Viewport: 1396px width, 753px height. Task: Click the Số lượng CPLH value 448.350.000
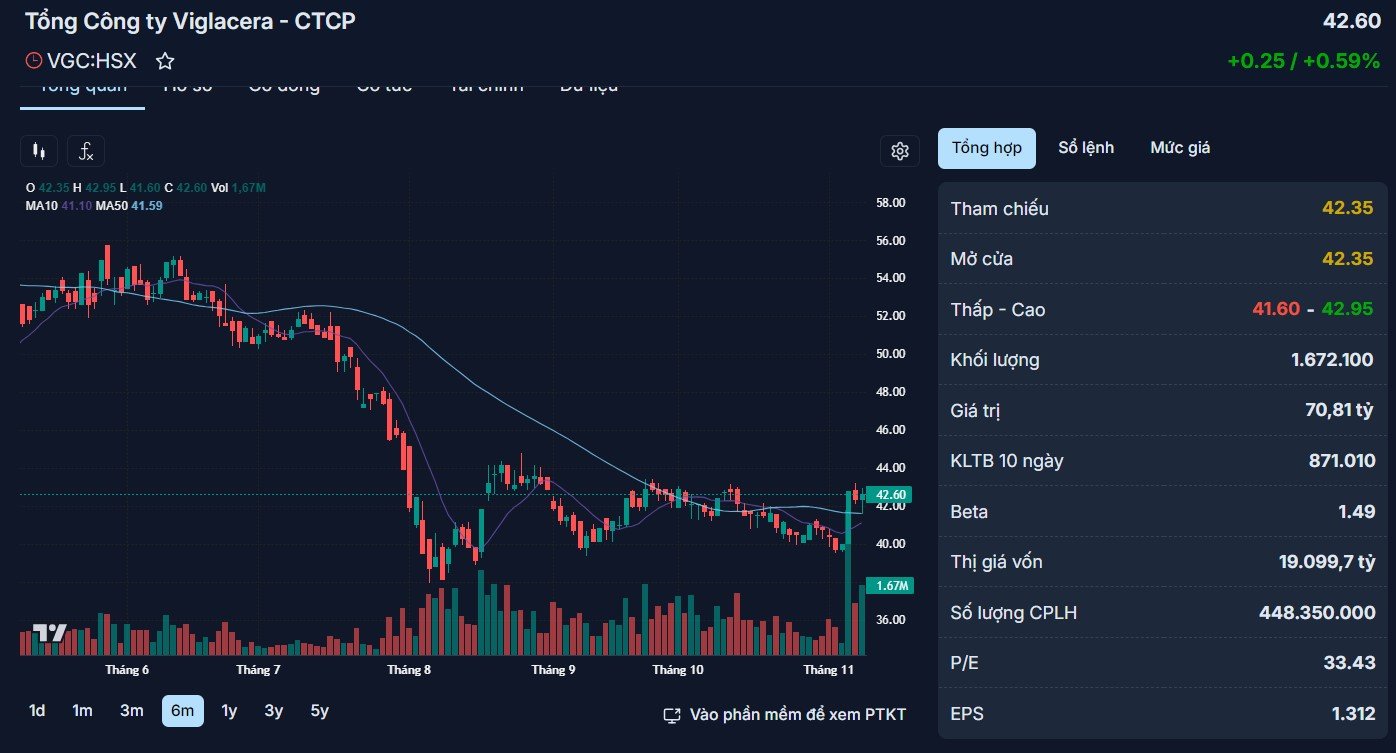[1316, 613]
